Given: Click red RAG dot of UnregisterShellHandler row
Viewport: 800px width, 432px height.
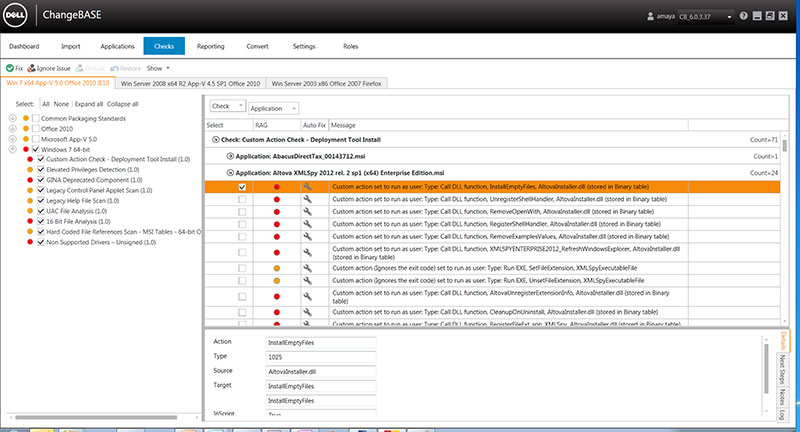Looking at the screenshot, I should (x=277, y=199).
